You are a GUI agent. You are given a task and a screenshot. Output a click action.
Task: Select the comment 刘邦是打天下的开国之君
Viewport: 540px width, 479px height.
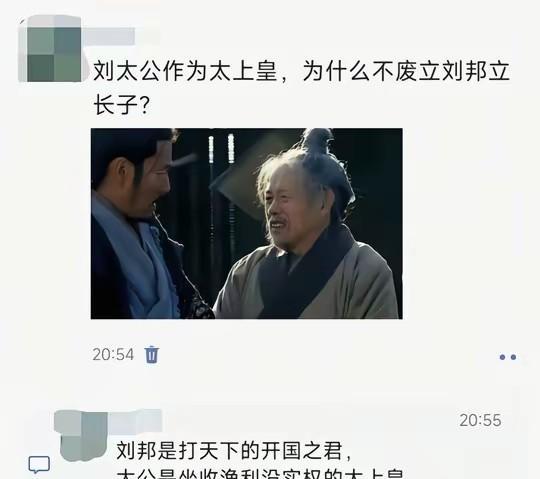233,450
